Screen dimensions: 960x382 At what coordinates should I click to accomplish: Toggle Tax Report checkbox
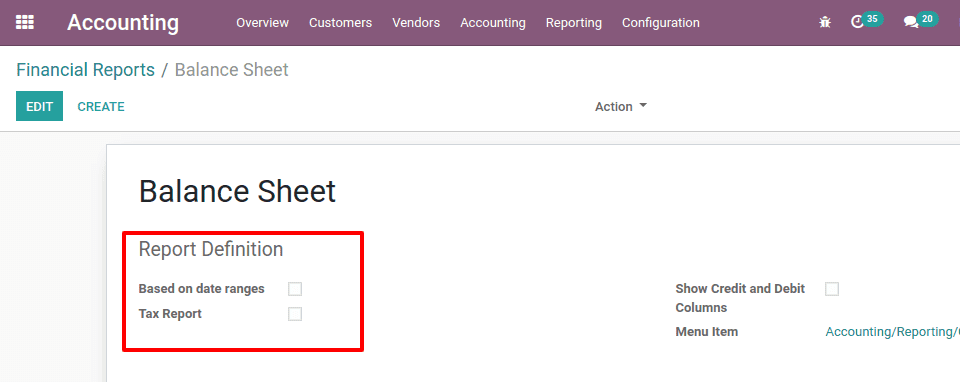[295, 314]
